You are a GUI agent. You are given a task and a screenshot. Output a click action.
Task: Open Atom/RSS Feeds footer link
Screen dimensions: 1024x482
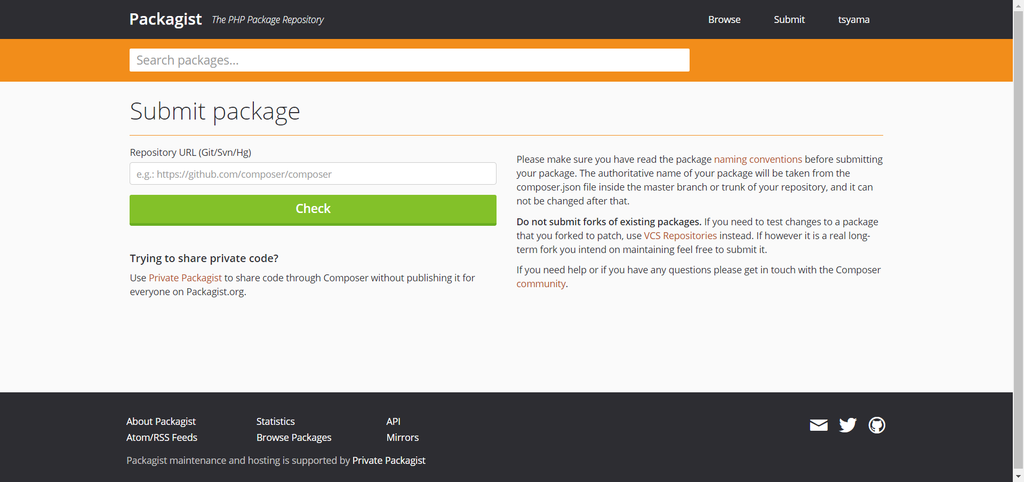pyautogui.click(x=161, y=438)
